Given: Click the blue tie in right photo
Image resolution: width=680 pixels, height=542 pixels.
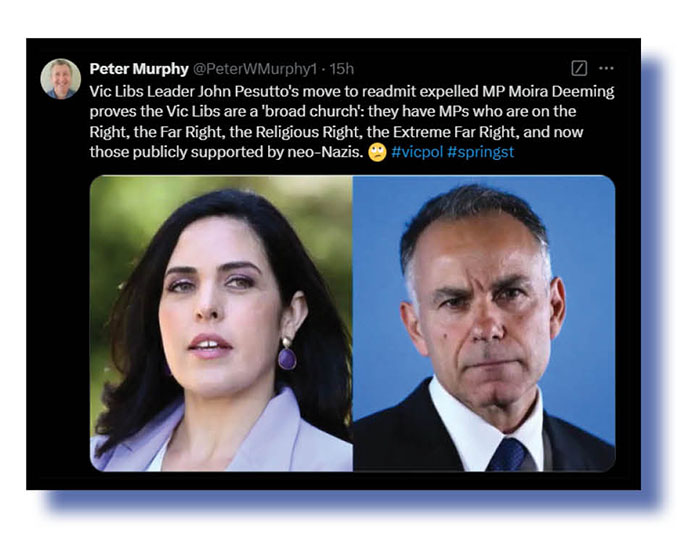Looking at the screenshot, I should 507,455.
